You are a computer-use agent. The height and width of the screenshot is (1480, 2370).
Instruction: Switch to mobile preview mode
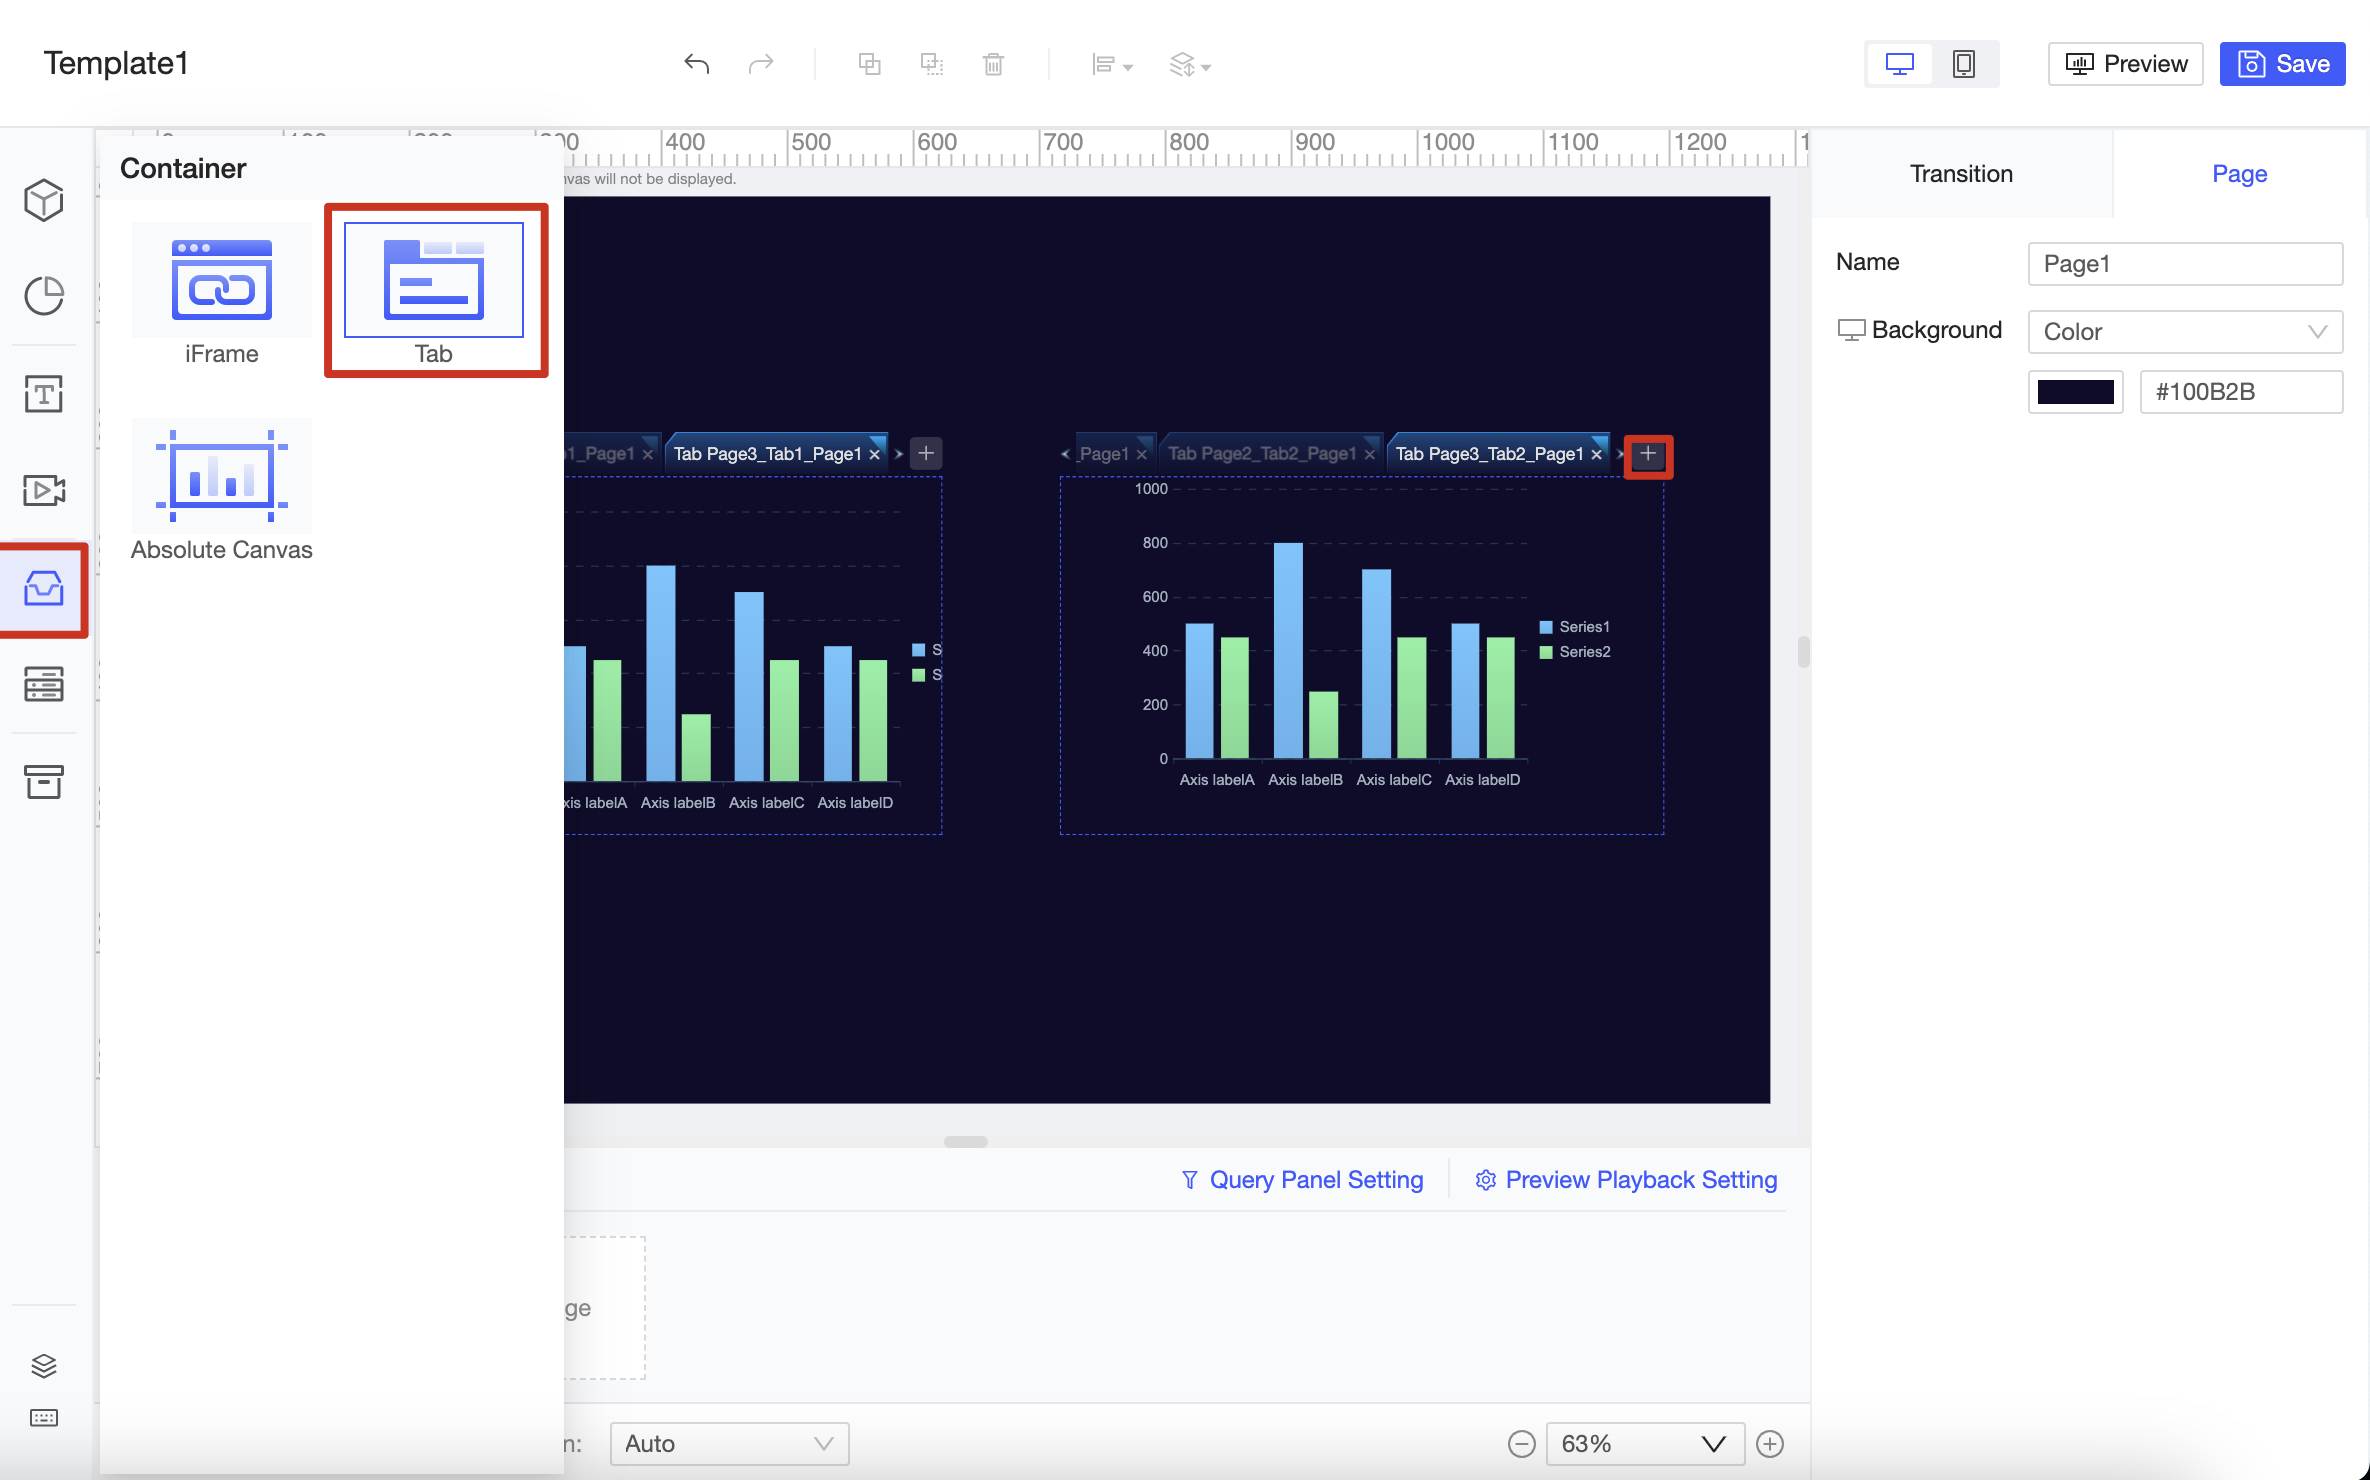tap(1963, 63)
